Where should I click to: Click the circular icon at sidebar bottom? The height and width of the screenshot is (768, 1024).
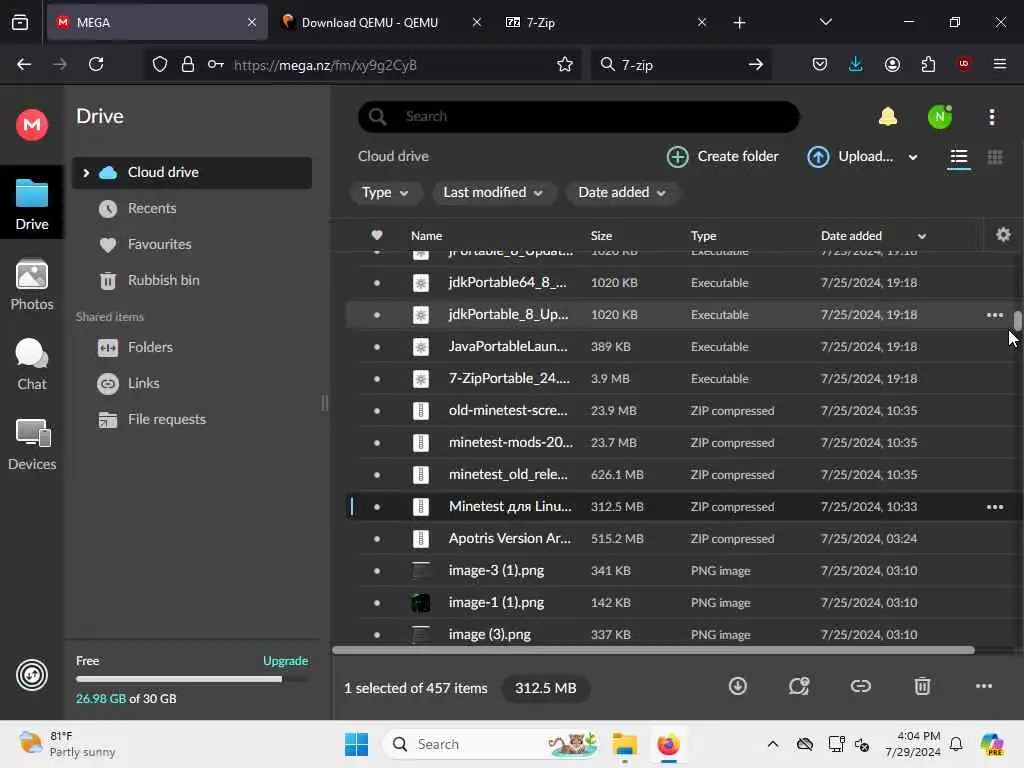(x=32, y=675)
